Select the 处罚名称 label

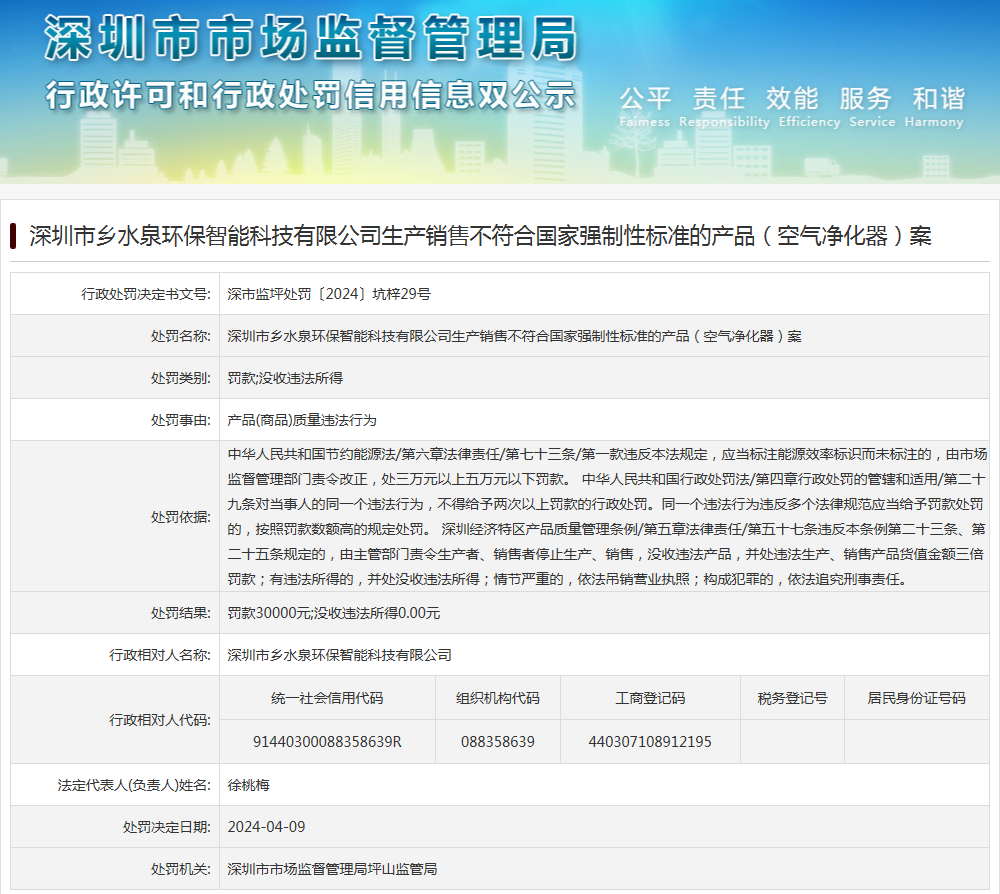180,336
